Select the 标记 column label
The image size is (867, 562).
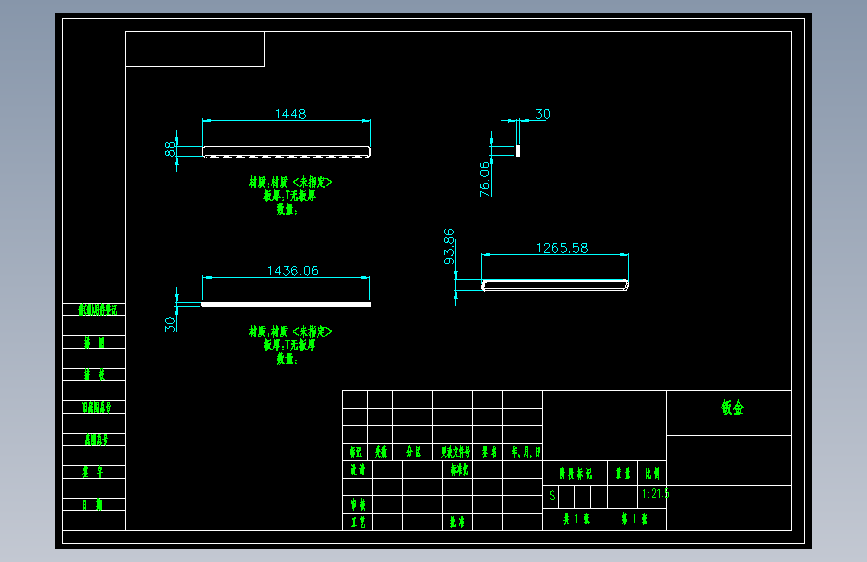(356, 452)
